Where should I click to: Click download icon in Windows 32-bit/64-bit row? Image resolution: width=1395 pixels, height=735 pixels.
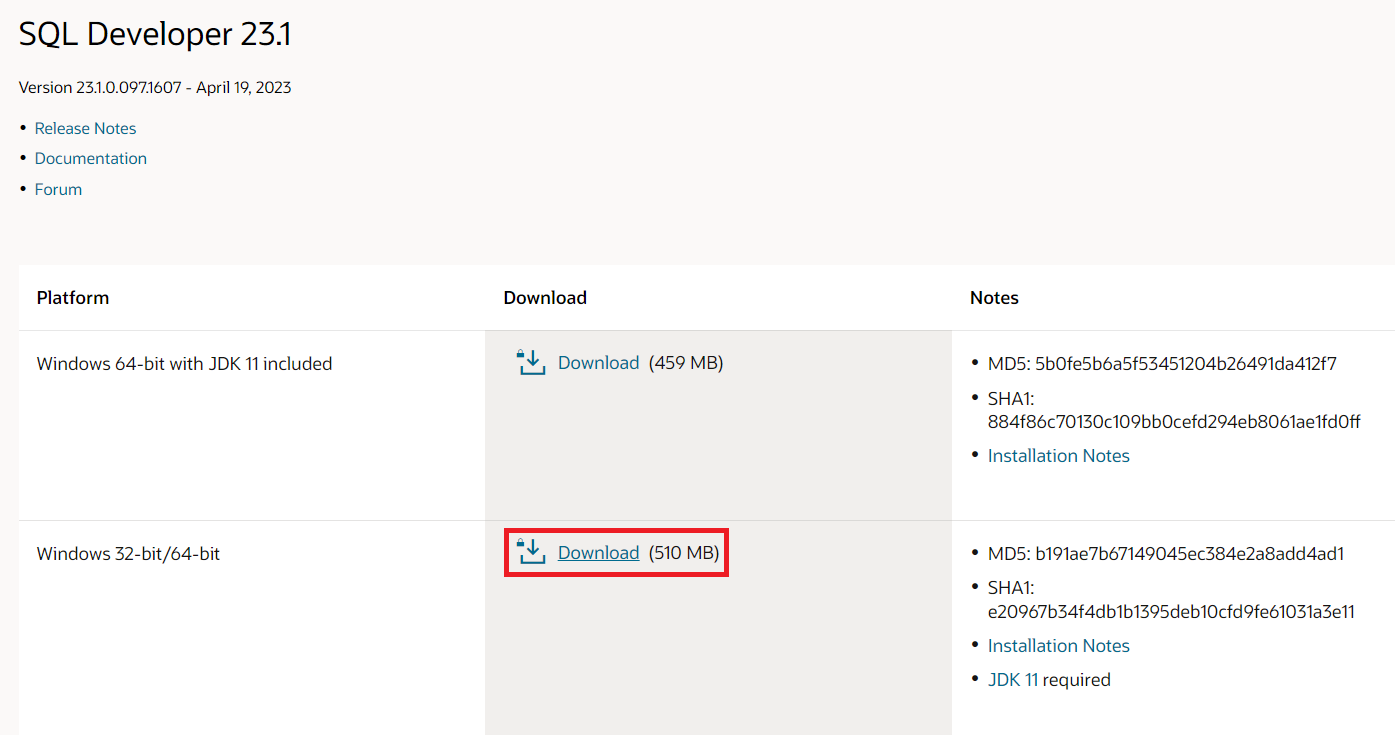(x=531, y=552)
